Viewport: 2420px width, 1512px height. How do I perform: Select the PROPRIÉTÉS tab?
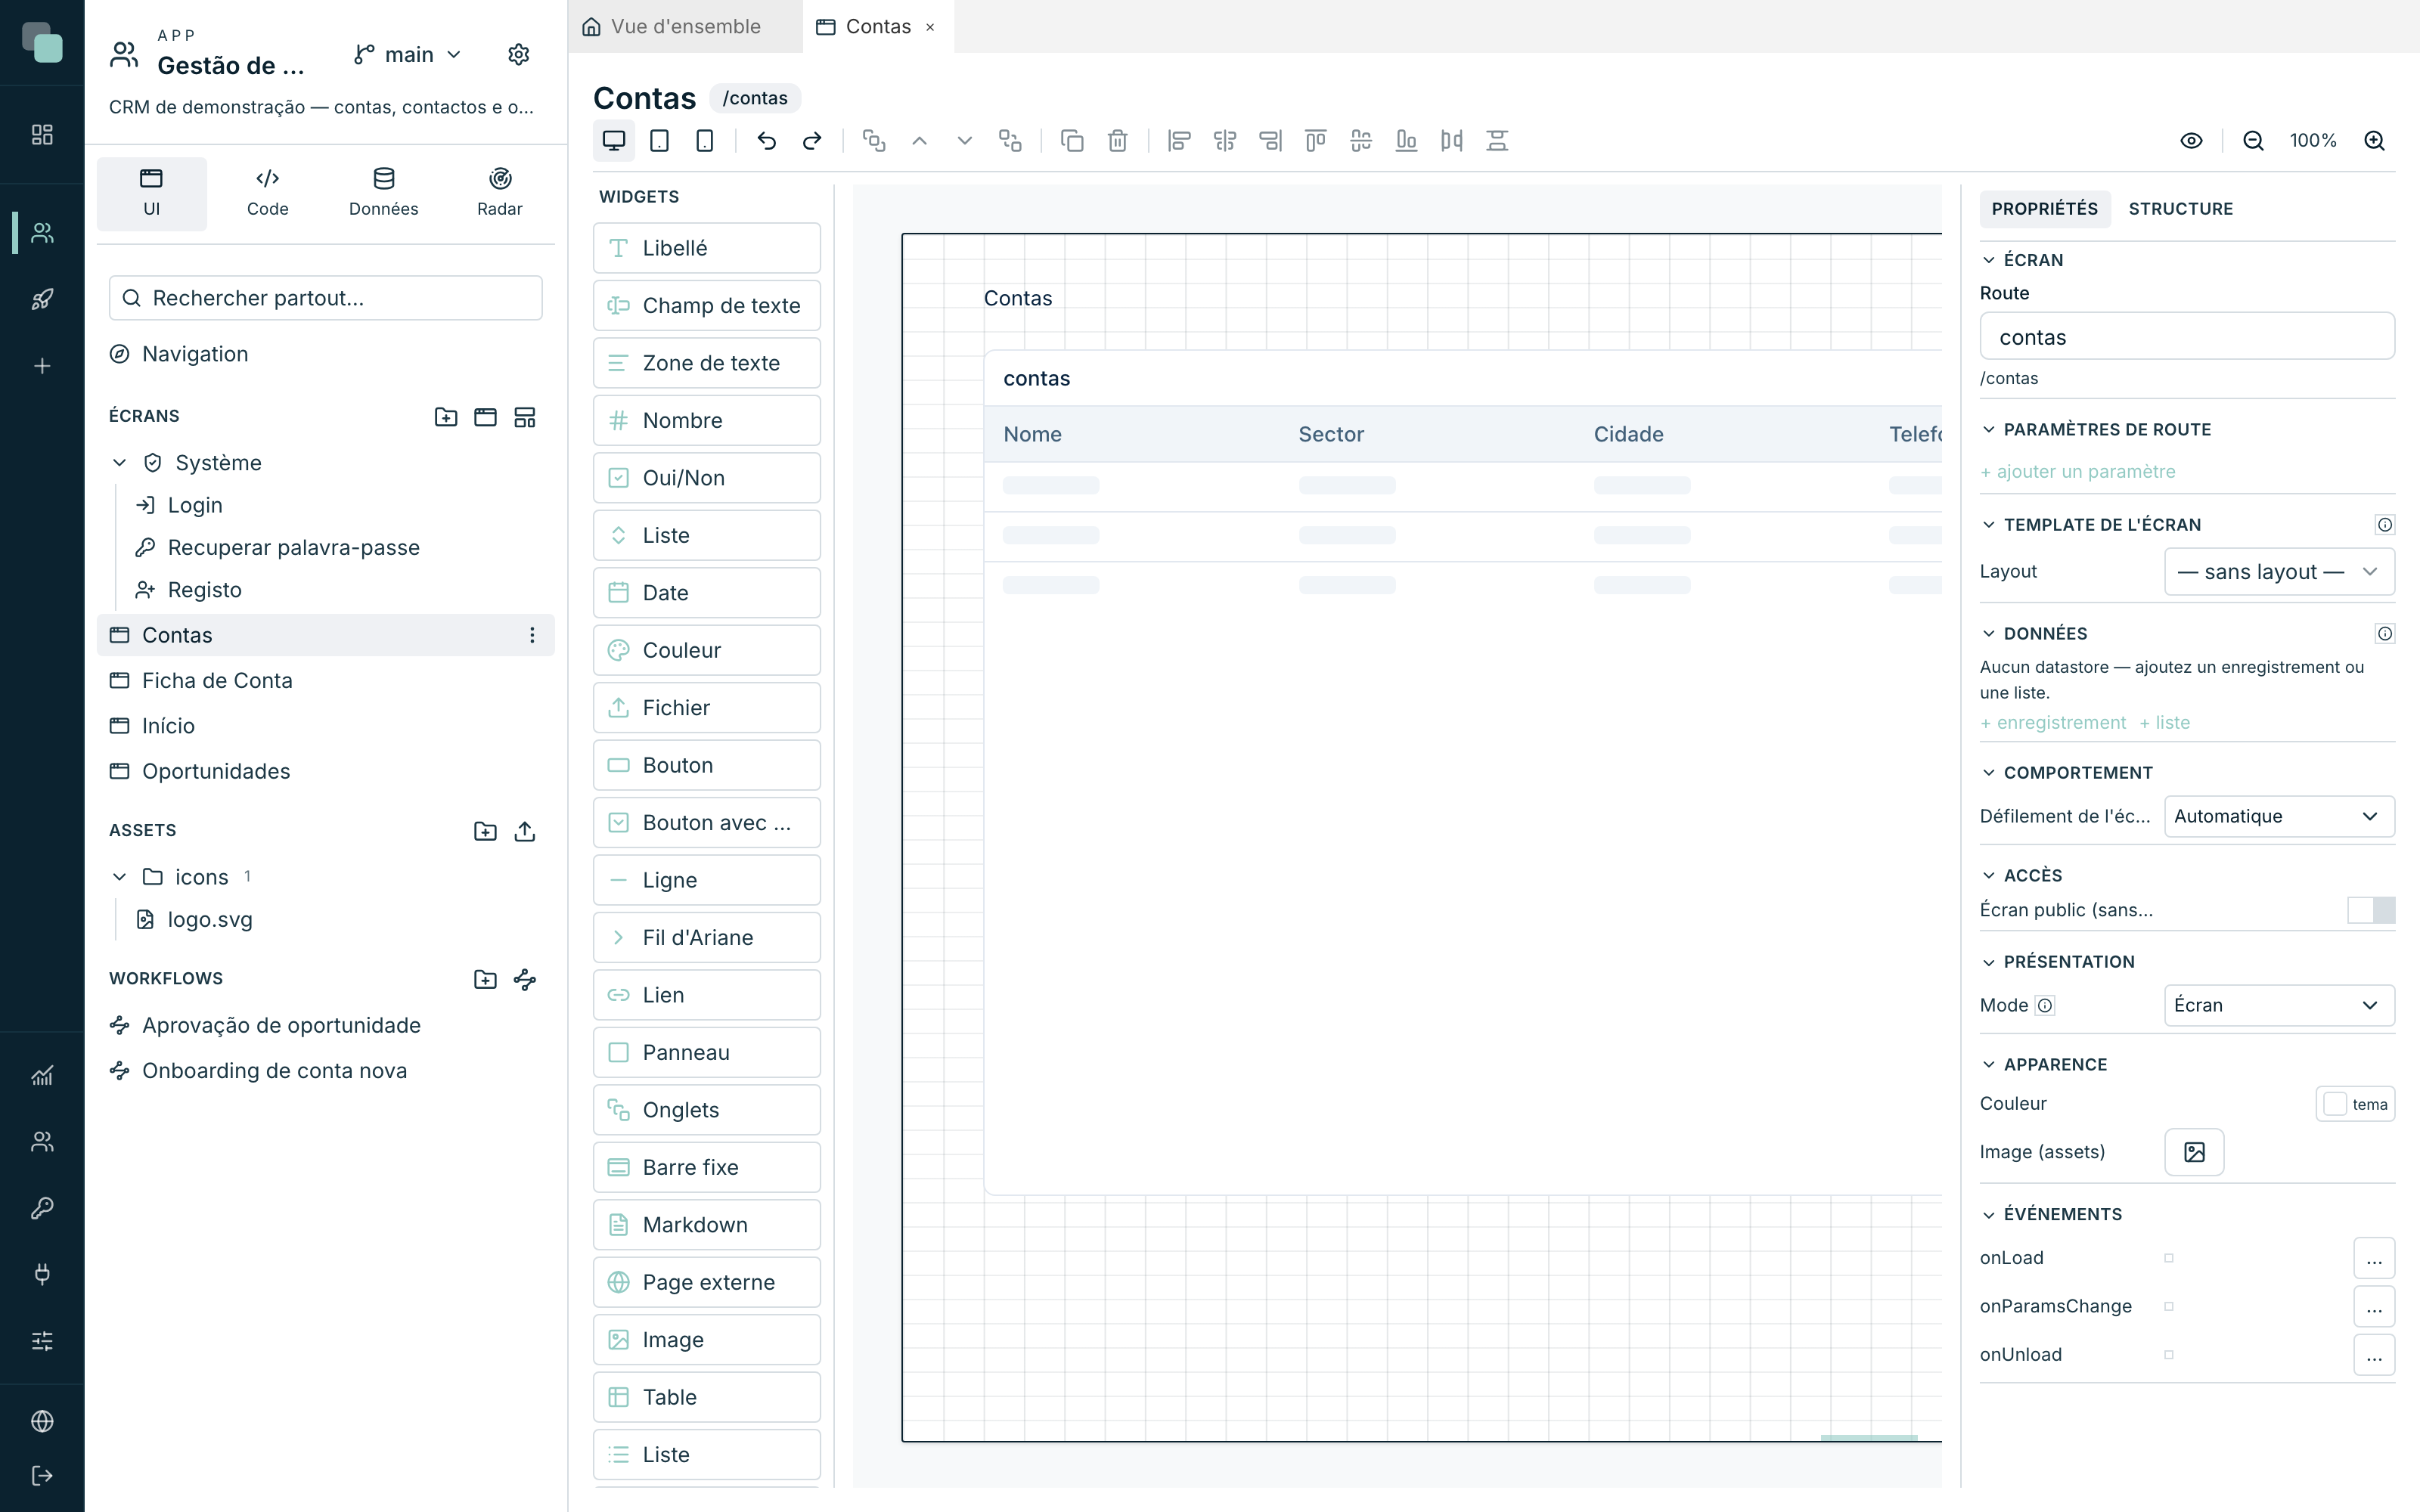2045,209
